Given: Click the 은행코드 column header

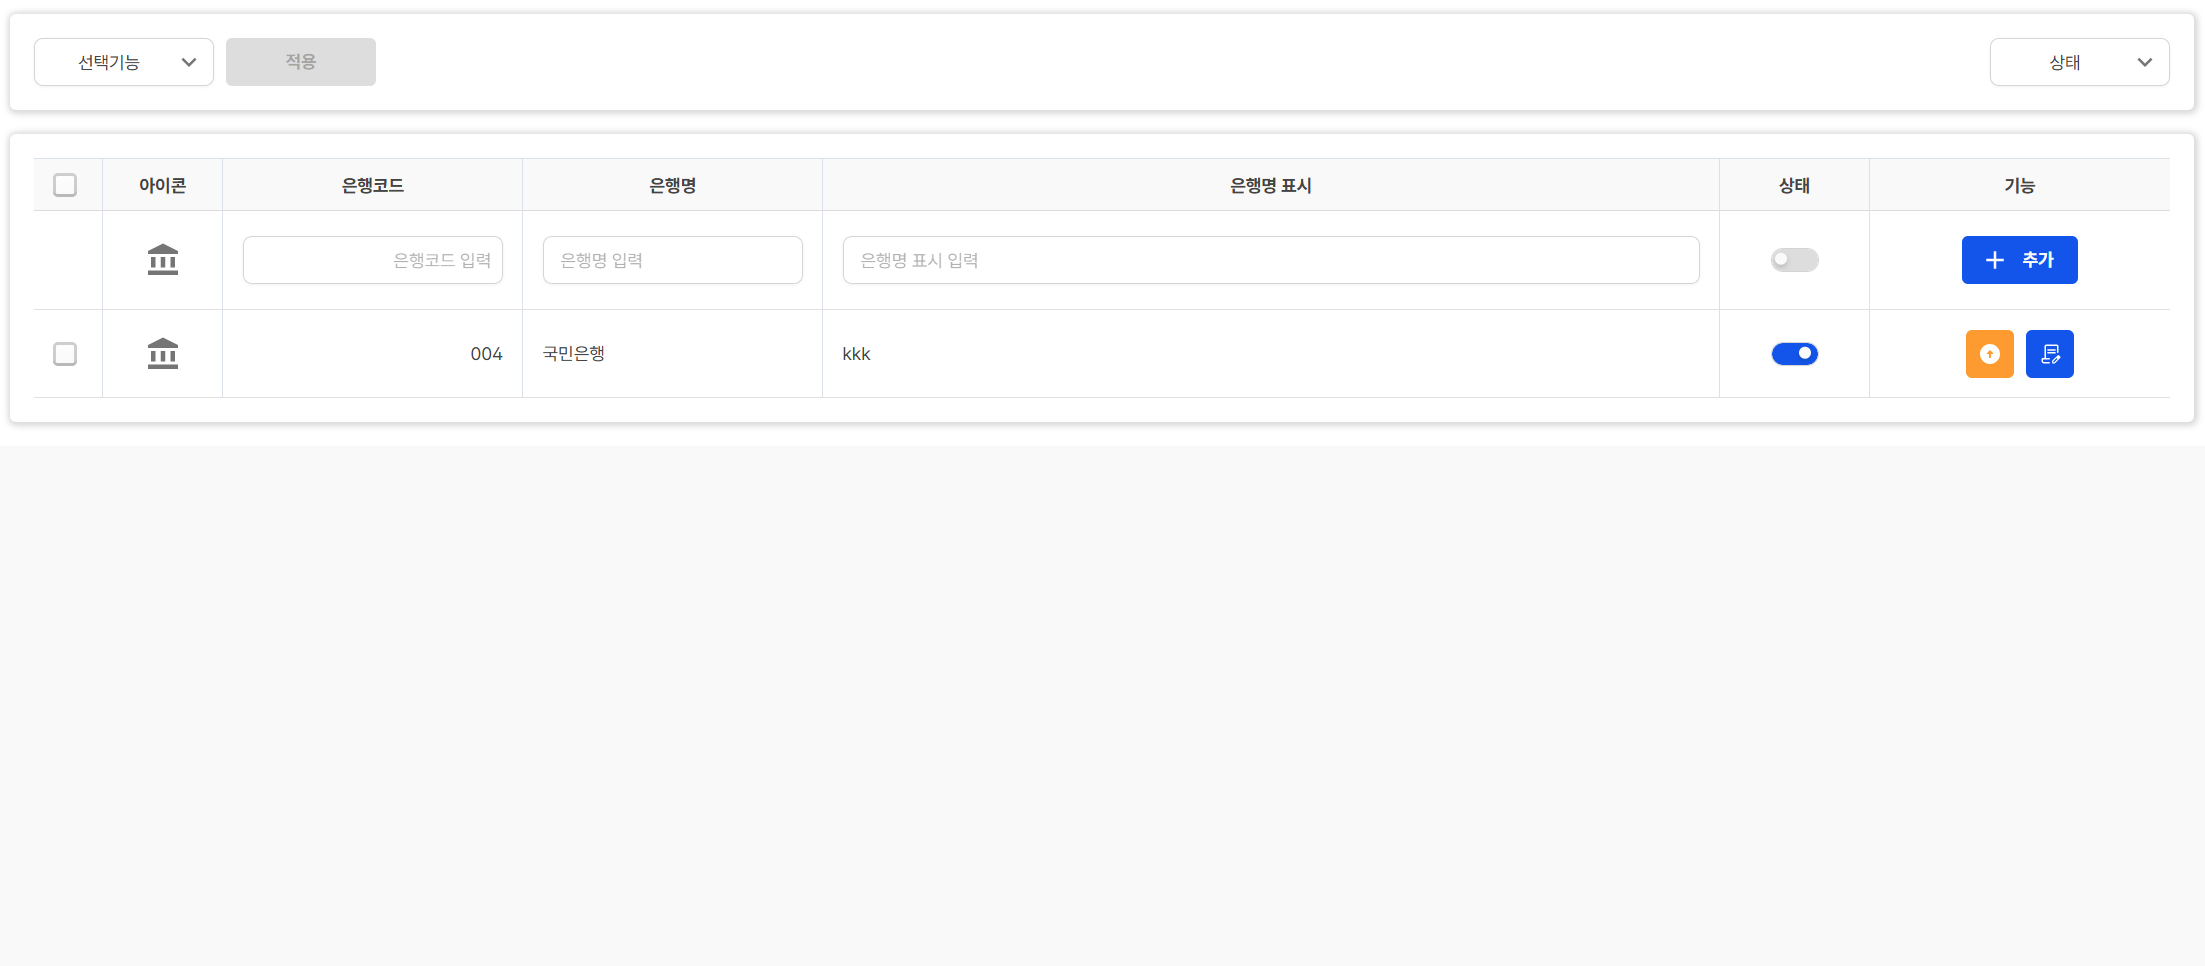Looking at the screenshot, I should click(x=372, y=185).
